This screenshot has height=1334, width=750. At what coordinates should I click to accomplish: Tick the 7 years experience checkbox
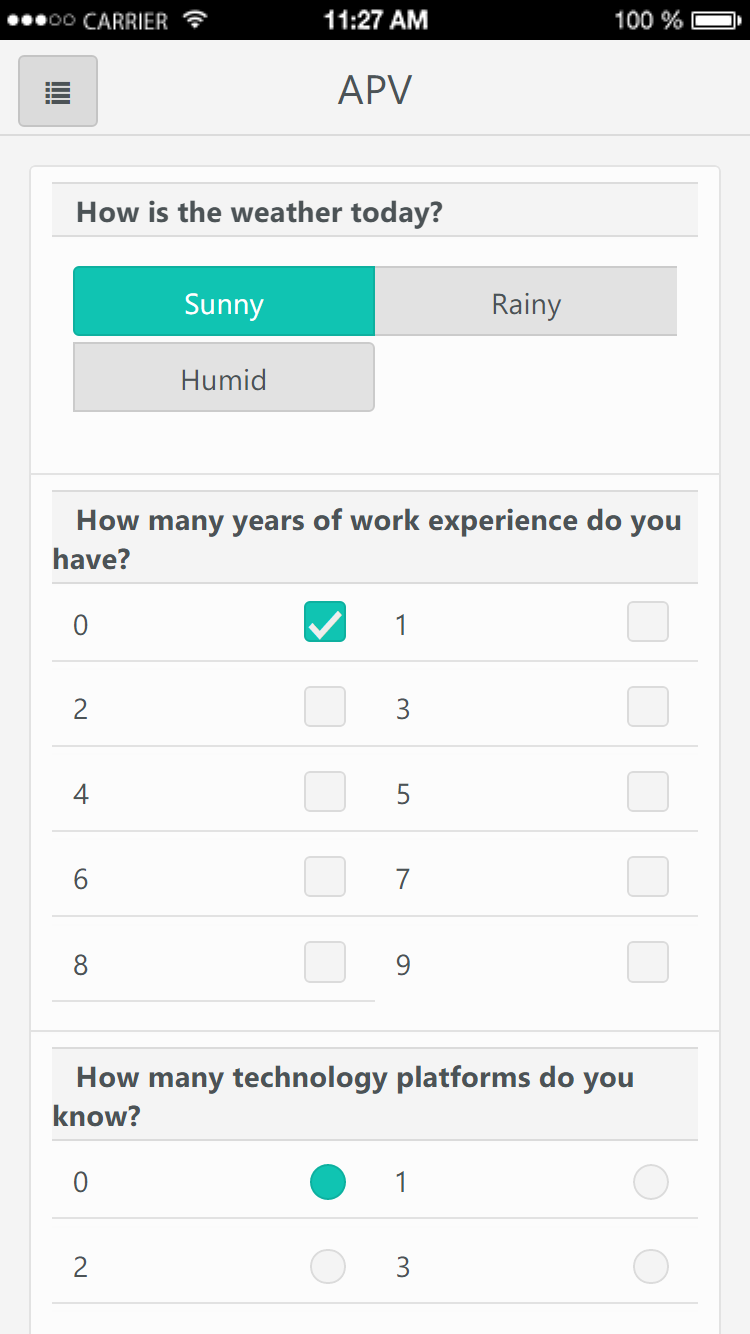coord(648,877)
